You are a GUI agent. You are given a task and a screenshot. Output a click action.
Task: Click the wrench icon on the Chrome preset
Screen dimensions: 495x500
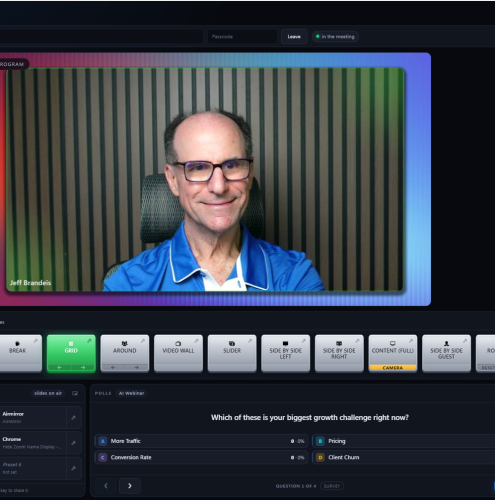tap(74, 443)
